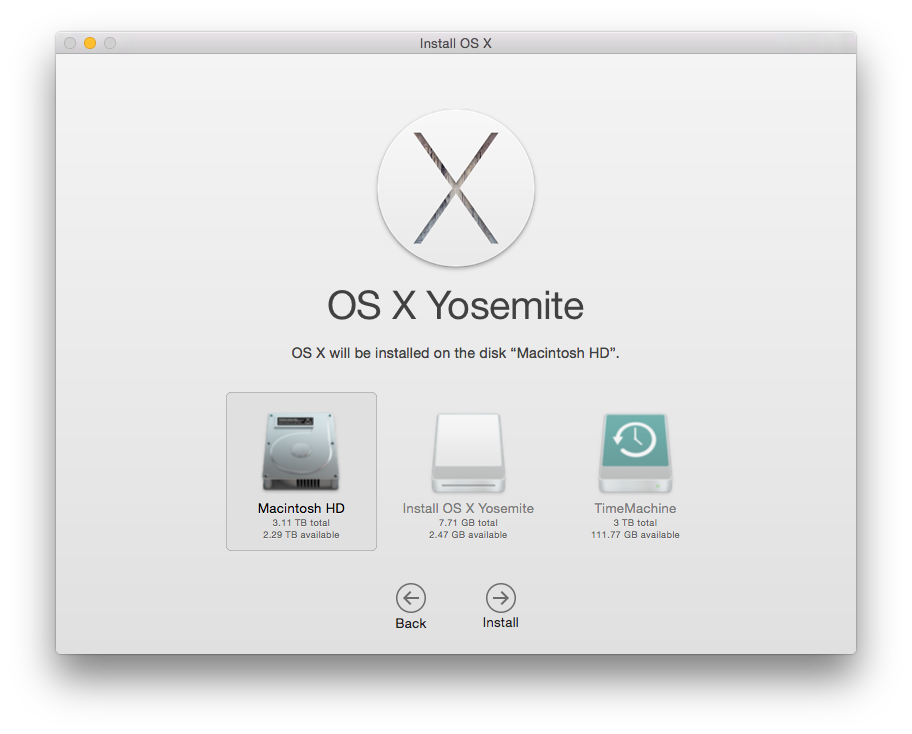Click the 'OS X Yosemite' heading
912x734 pixels.
(455, 306)
